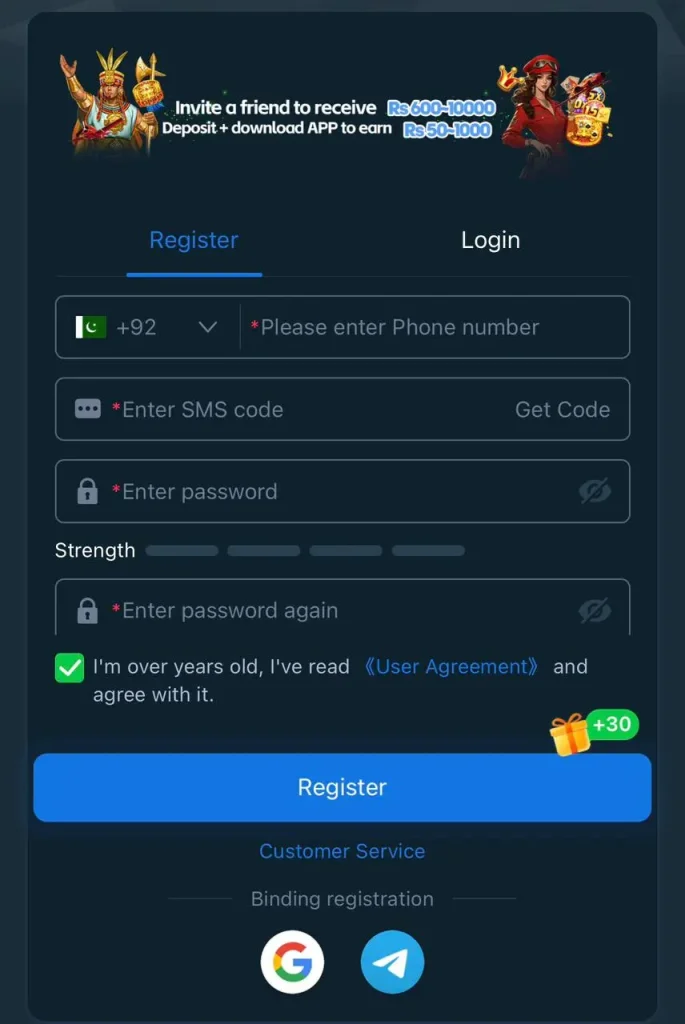
Task: Click the SMS code bubble icon
Action: [x=88, y=409]
